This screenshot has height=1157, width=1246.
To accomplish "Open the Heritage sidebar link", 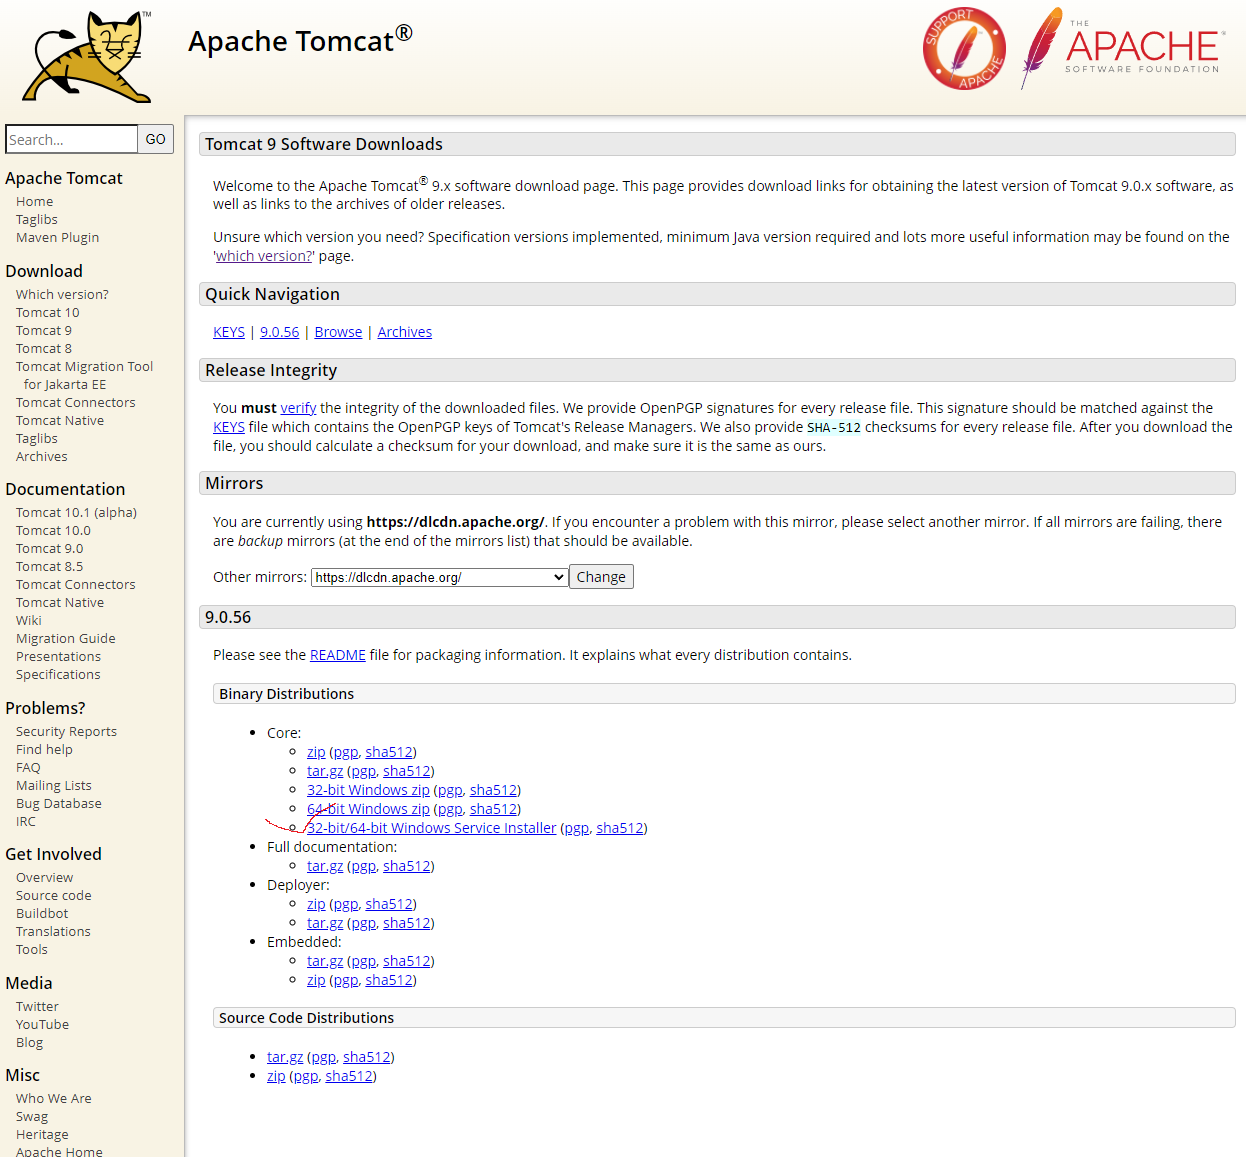I will [x=42, y=1134].
